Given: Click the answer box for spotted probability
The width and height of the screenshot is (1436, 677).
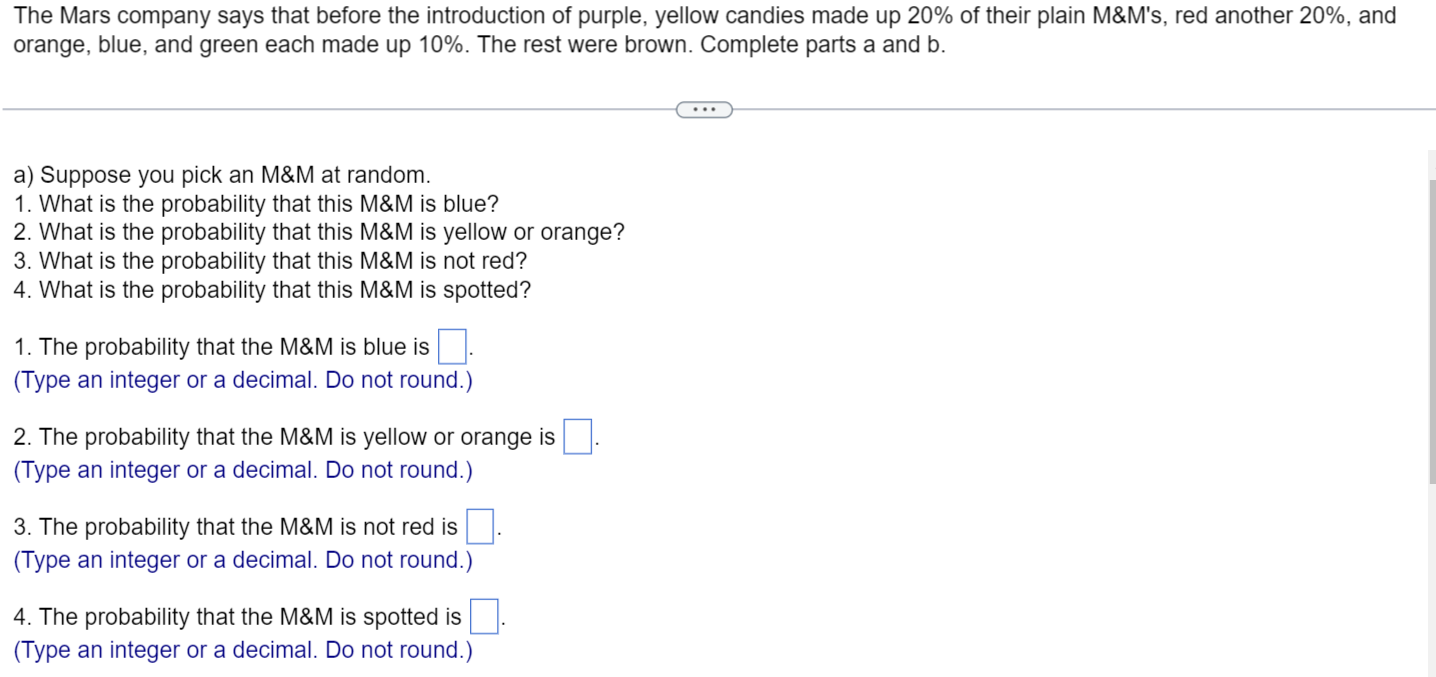Looking at the screenshot, I should pos(483,617).
